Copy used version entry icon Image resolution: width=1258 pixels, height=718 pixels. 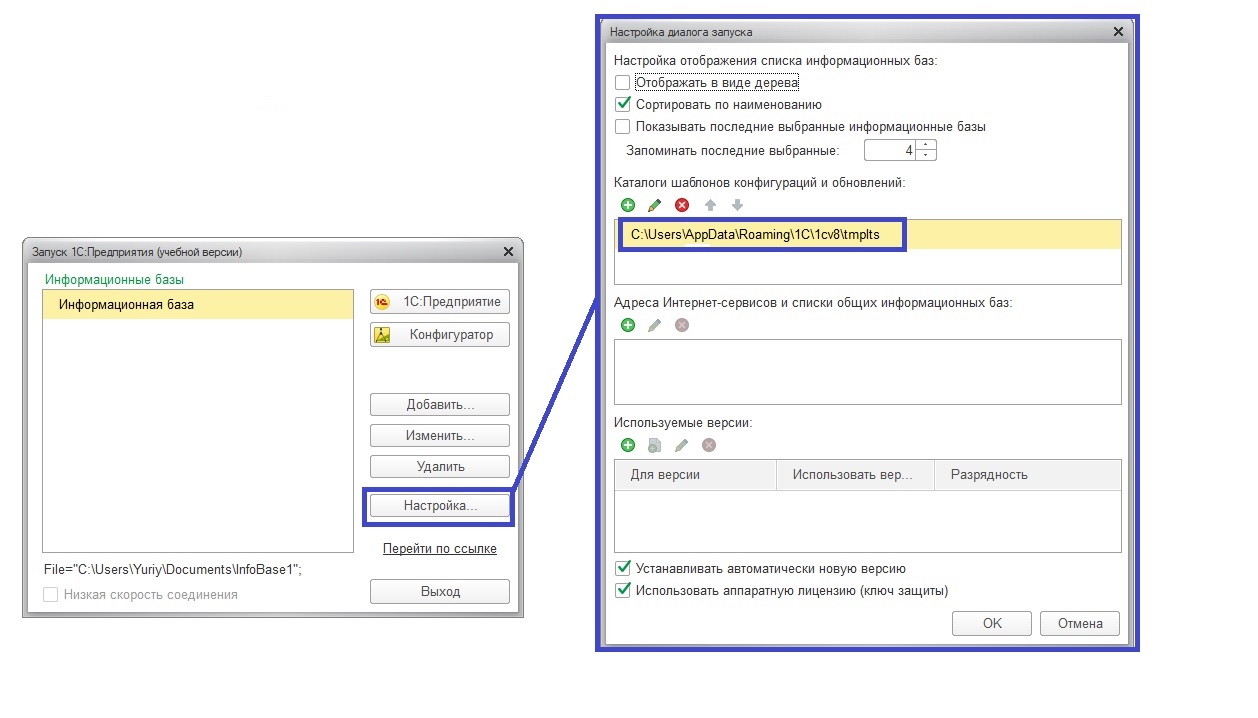click(x=655, y=445)
